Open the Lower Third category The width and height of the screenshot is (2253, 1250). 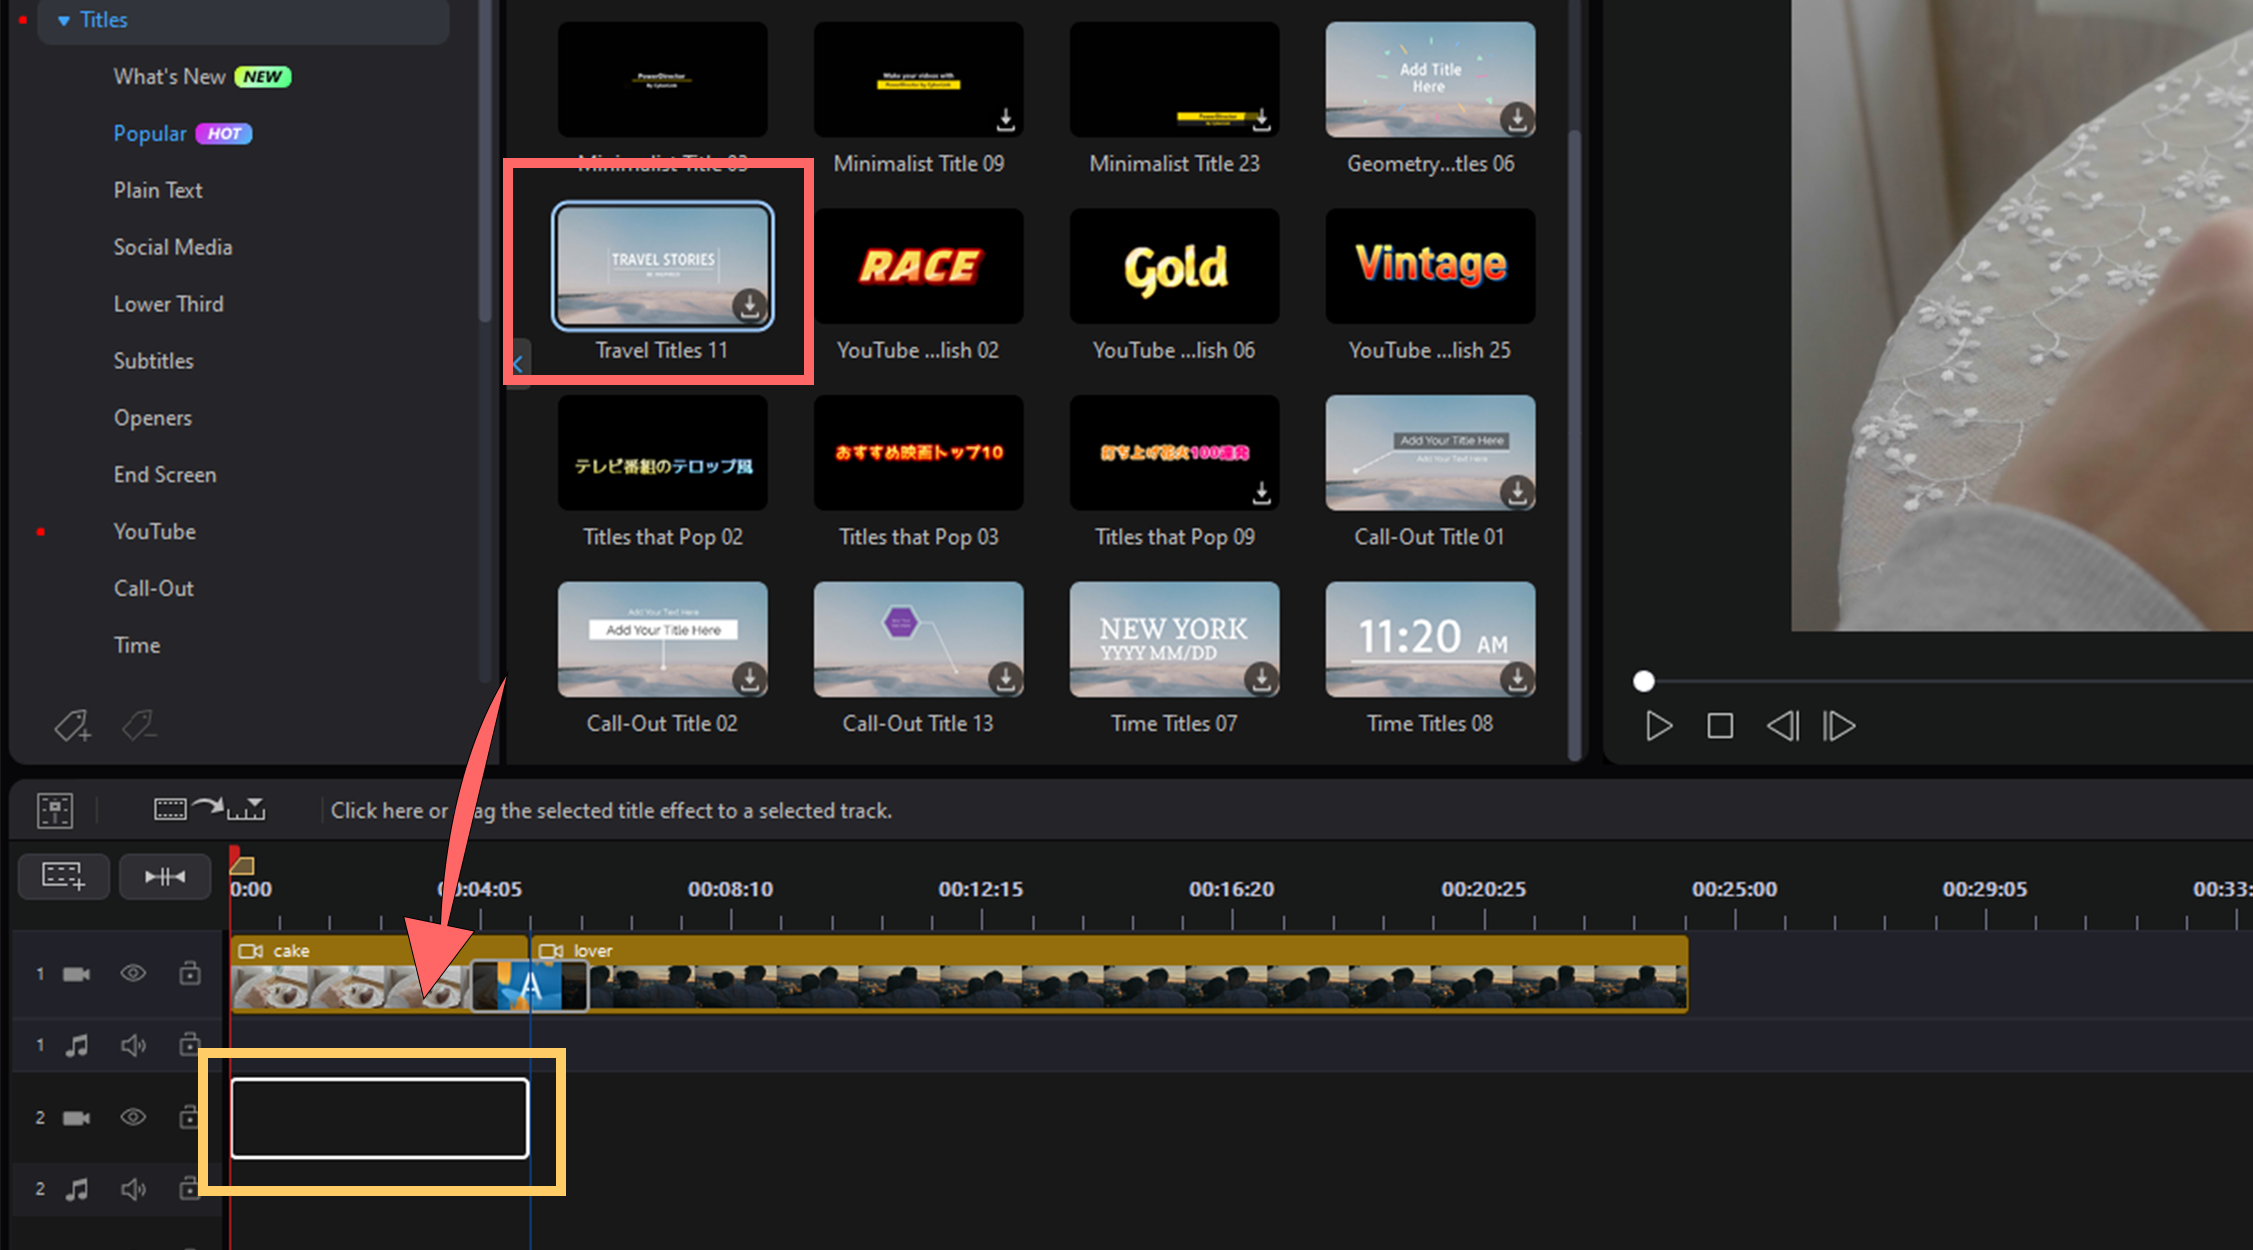click(x=168, y=304)
